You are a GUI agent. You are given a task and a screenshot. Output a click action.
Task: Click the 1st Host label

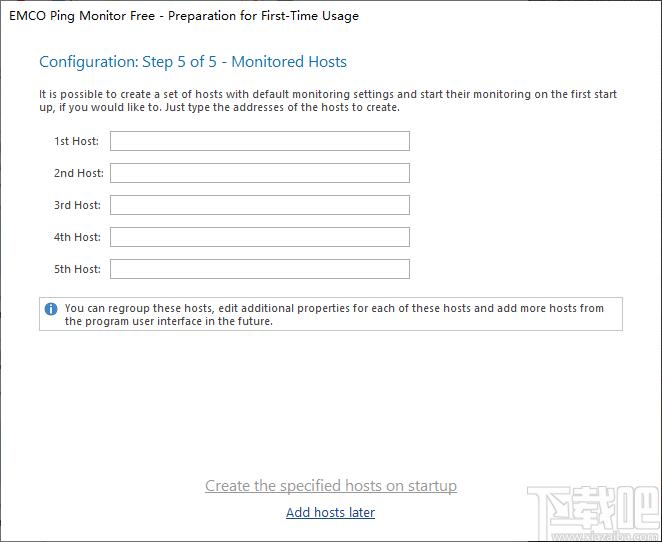click(76, 141)
